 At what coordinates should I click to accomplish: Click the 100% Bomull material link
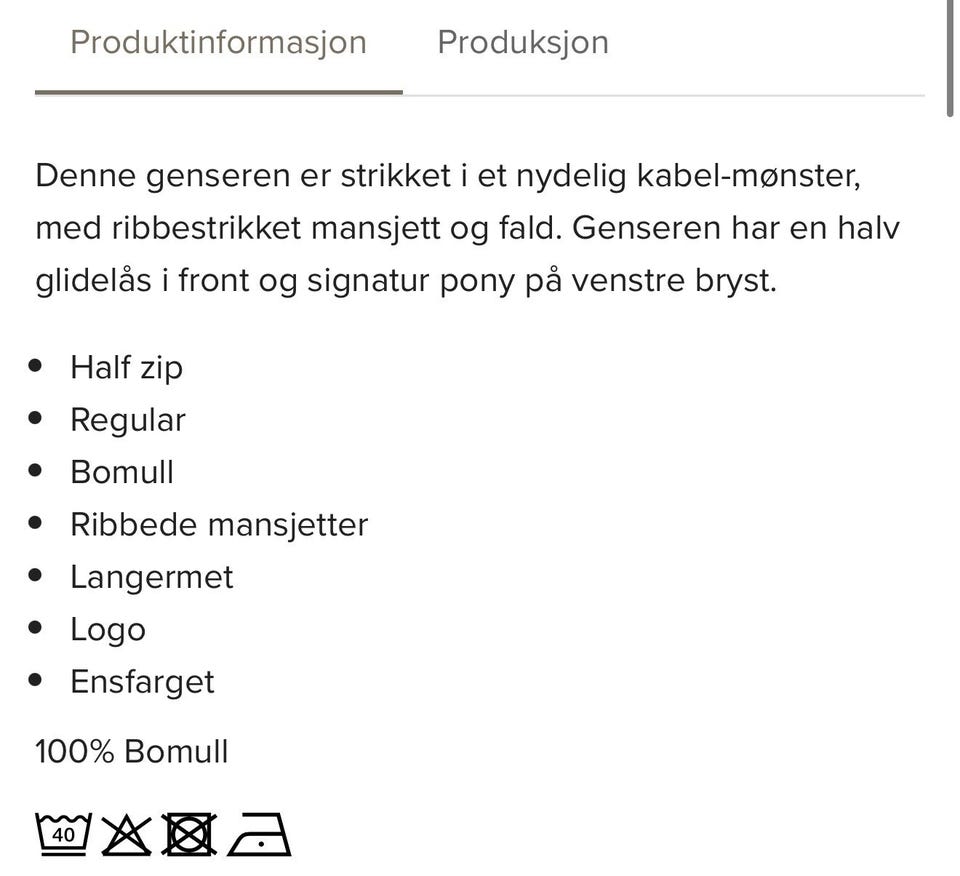[131, 751]
